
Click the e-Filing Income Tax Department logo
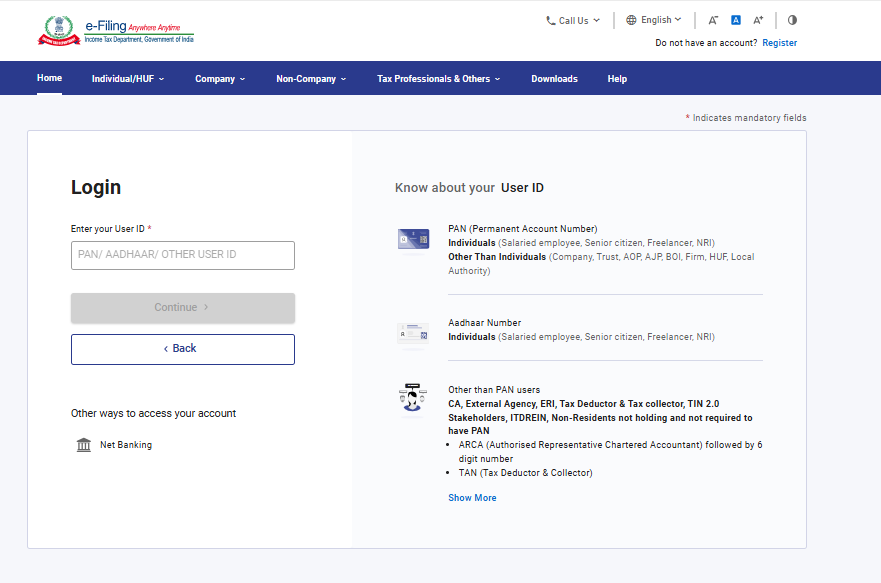(x=116, y=30)
